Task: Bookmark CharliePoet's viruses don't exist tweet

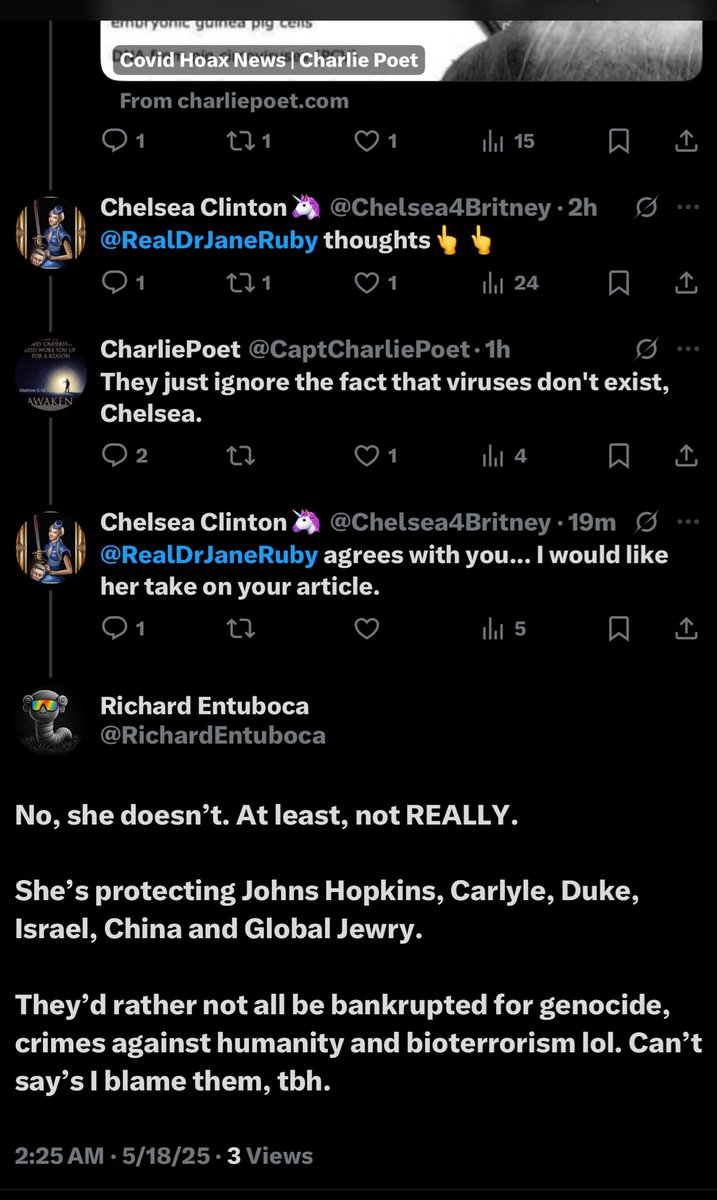Action: click(x=619, y=456)
